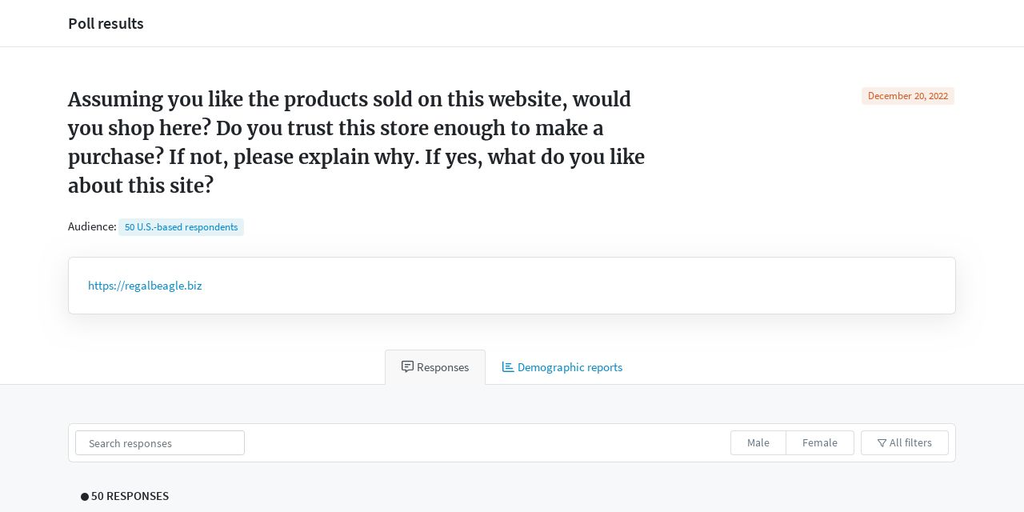Click the Audience label
This screenshot has width=1024, height=512.
92,227
